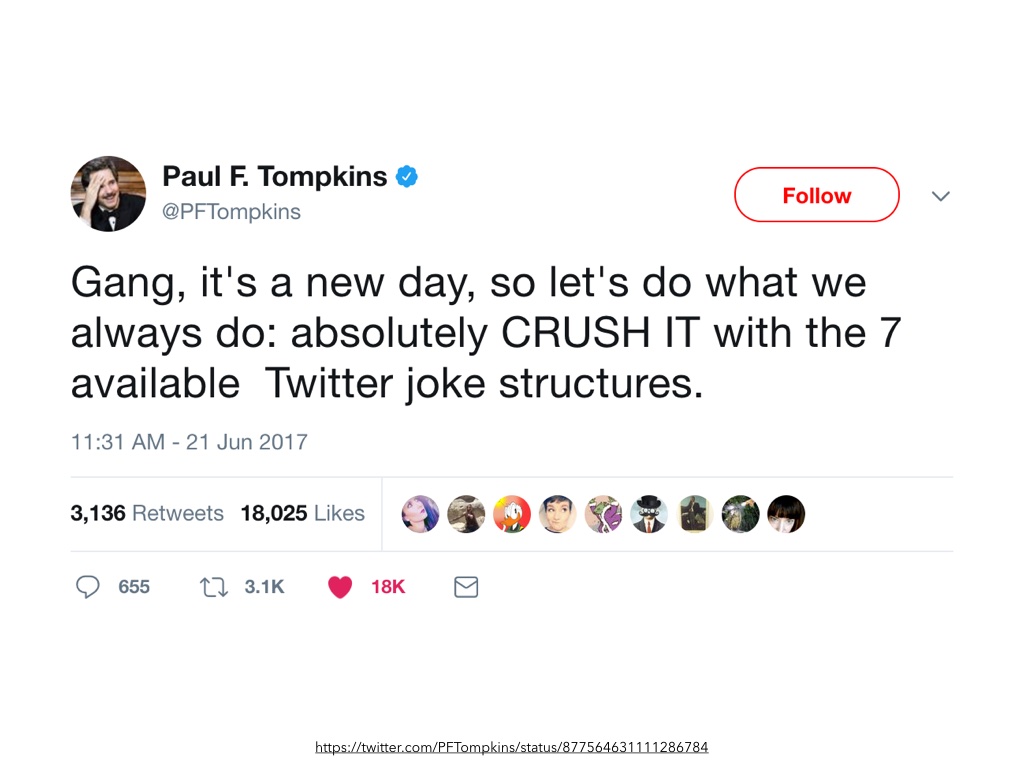
Task: Click the Paul F. Tompkins display name
Action: pyautogui.click(x=274, y=177)
